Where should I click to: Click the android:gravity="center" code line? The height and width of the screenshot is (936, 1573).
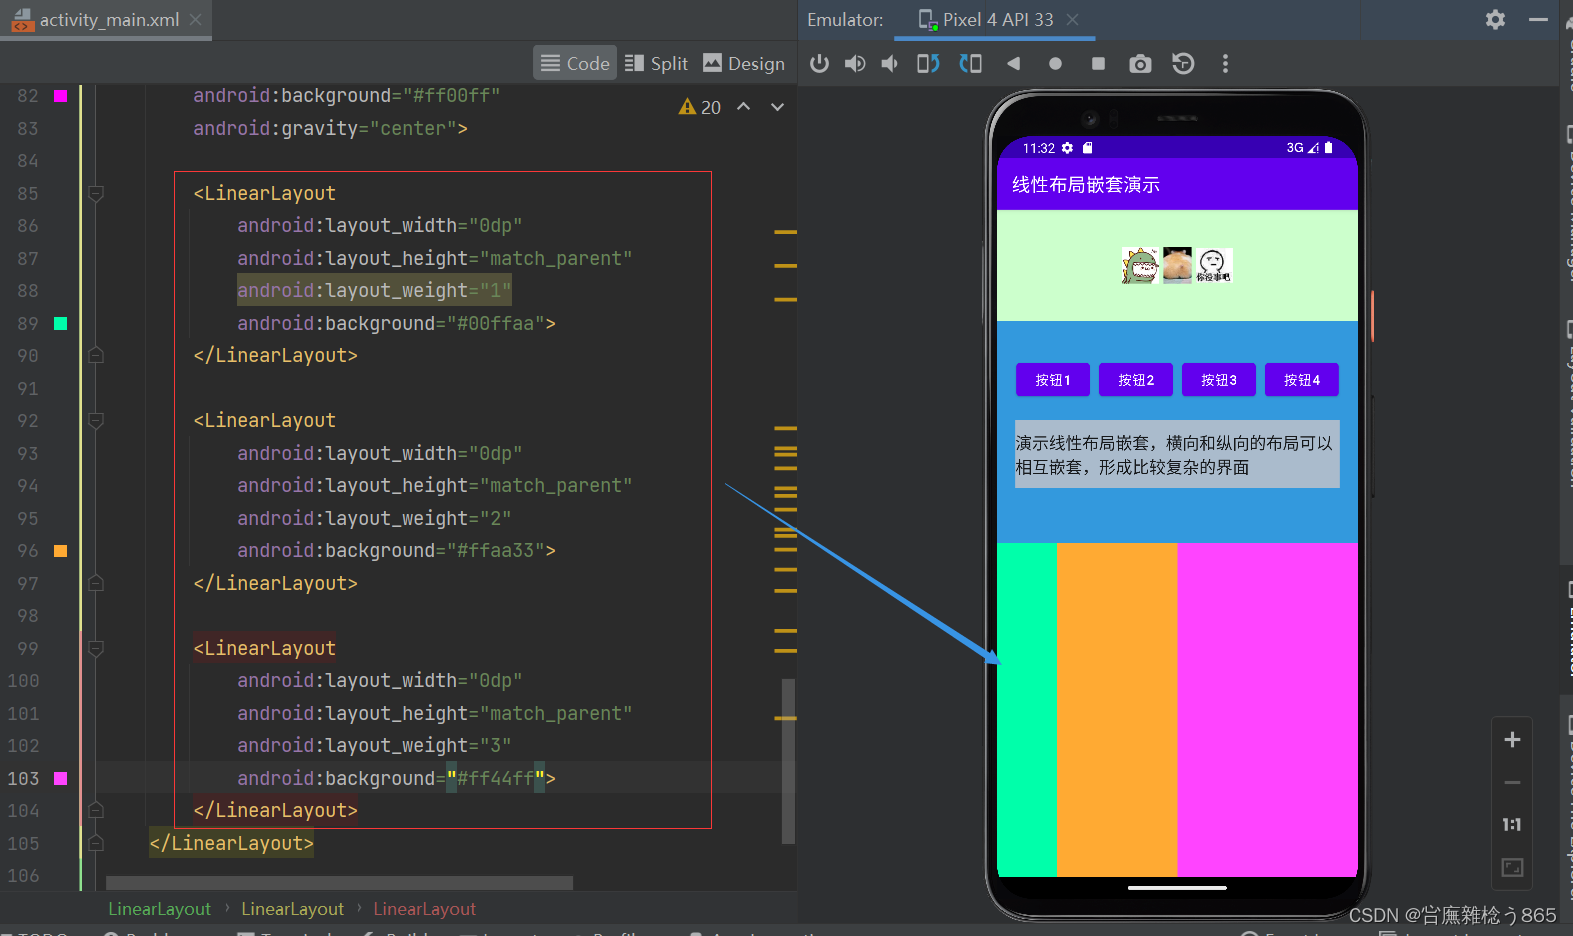(x=330, y=128)
